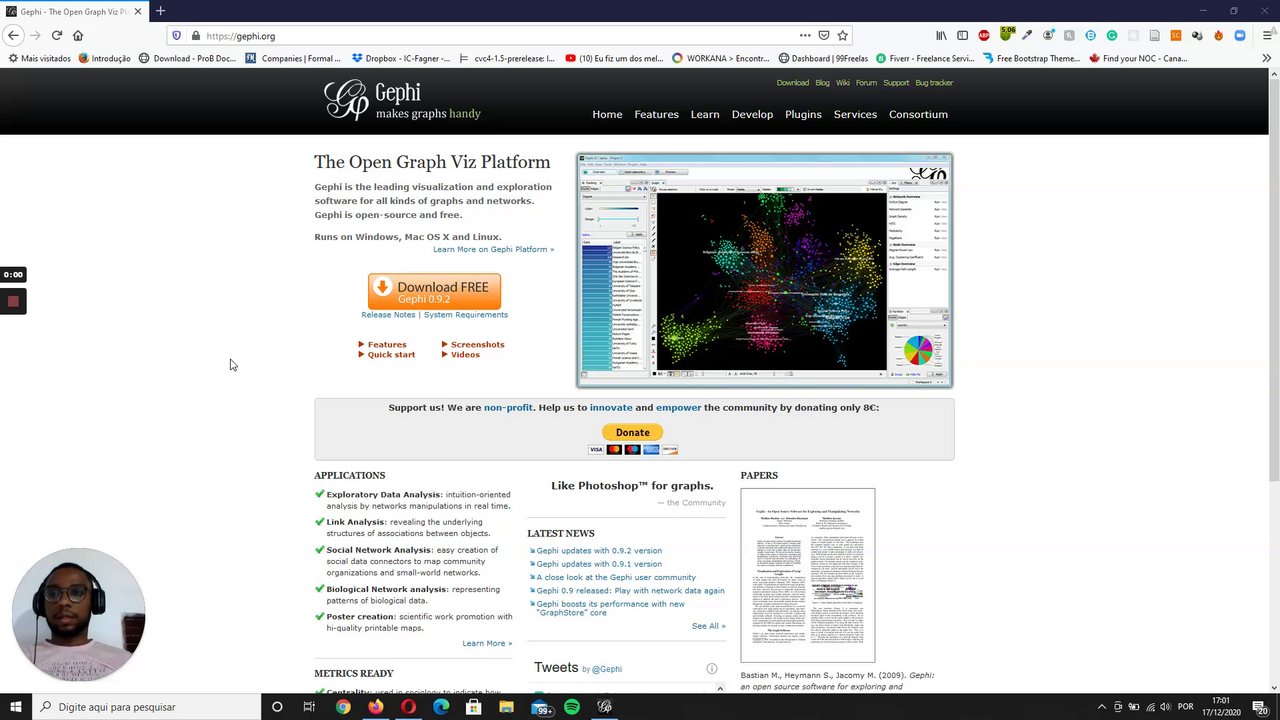Open the System Requirements link
The width and height of the screenshot is (1280, 720).
[x=466, y=314]
